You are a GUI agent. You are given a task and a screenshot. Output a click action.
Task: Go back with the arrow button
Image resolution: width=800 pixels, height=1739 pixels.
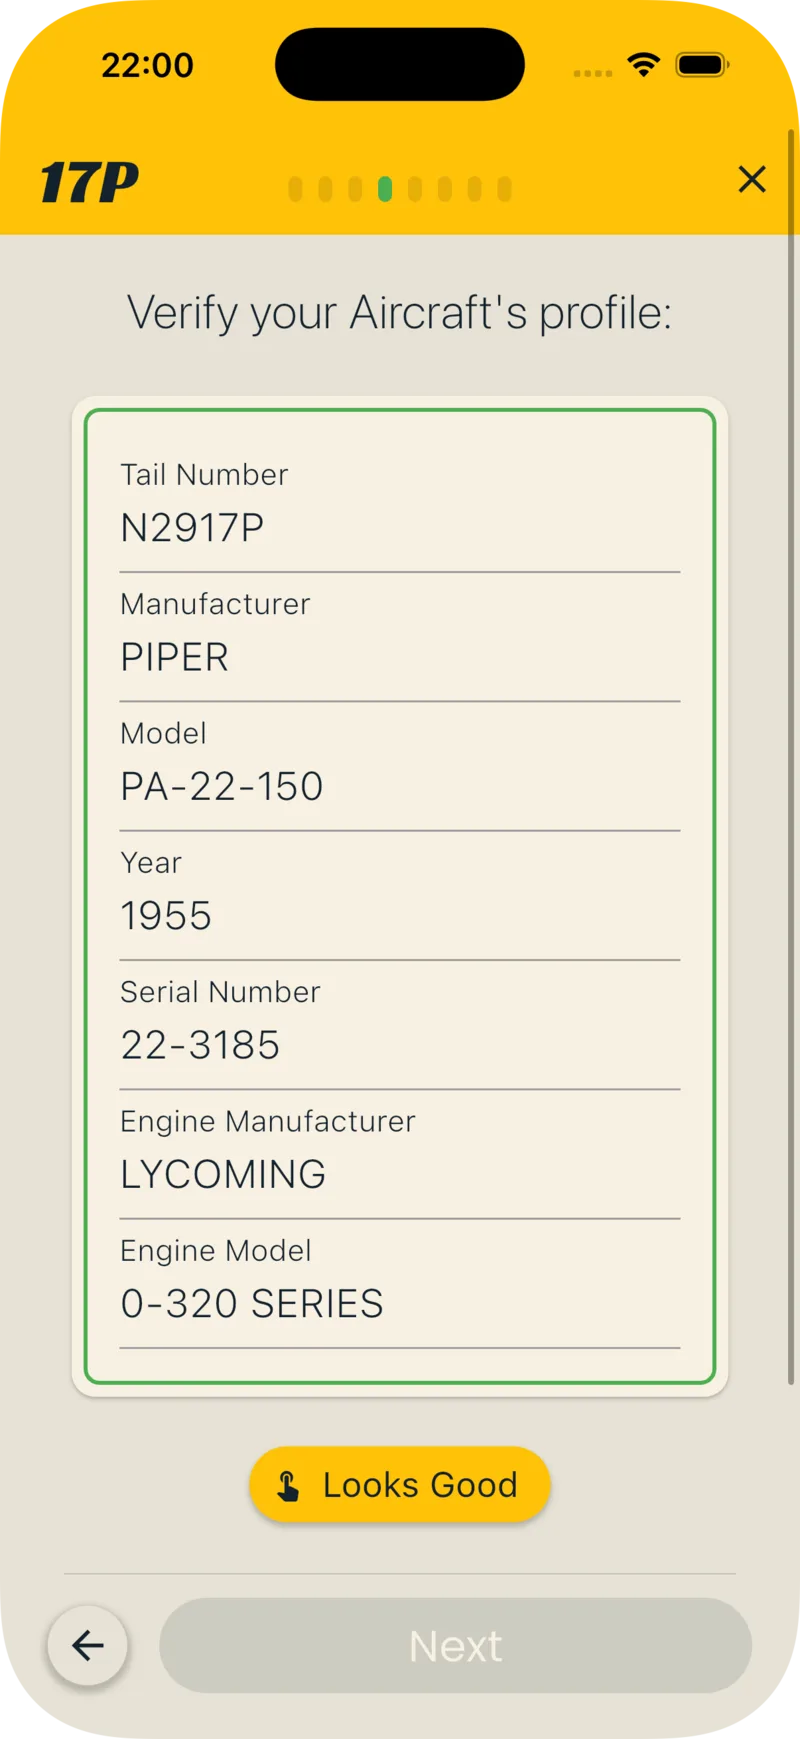pos(88,1645)
